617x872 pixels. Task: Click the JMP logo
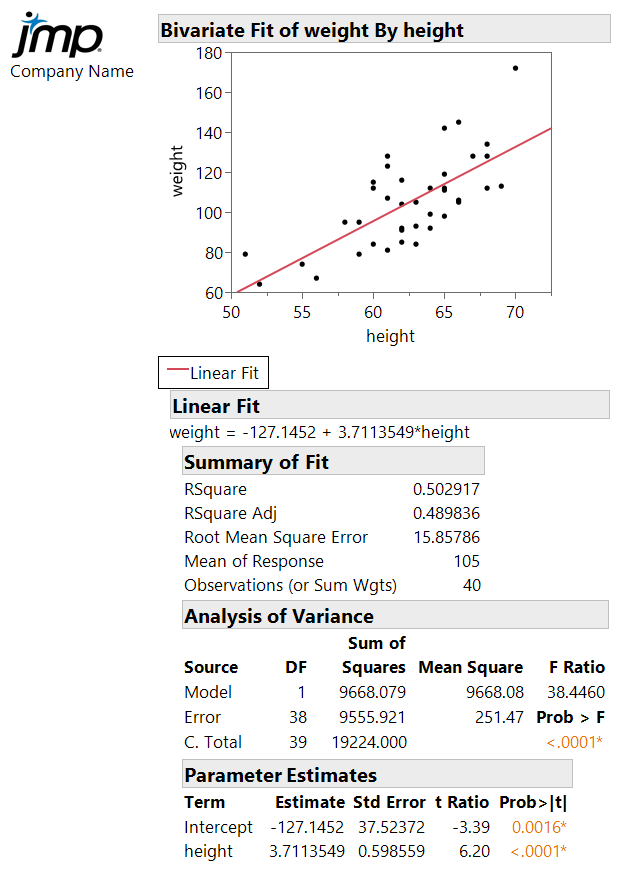58,37
